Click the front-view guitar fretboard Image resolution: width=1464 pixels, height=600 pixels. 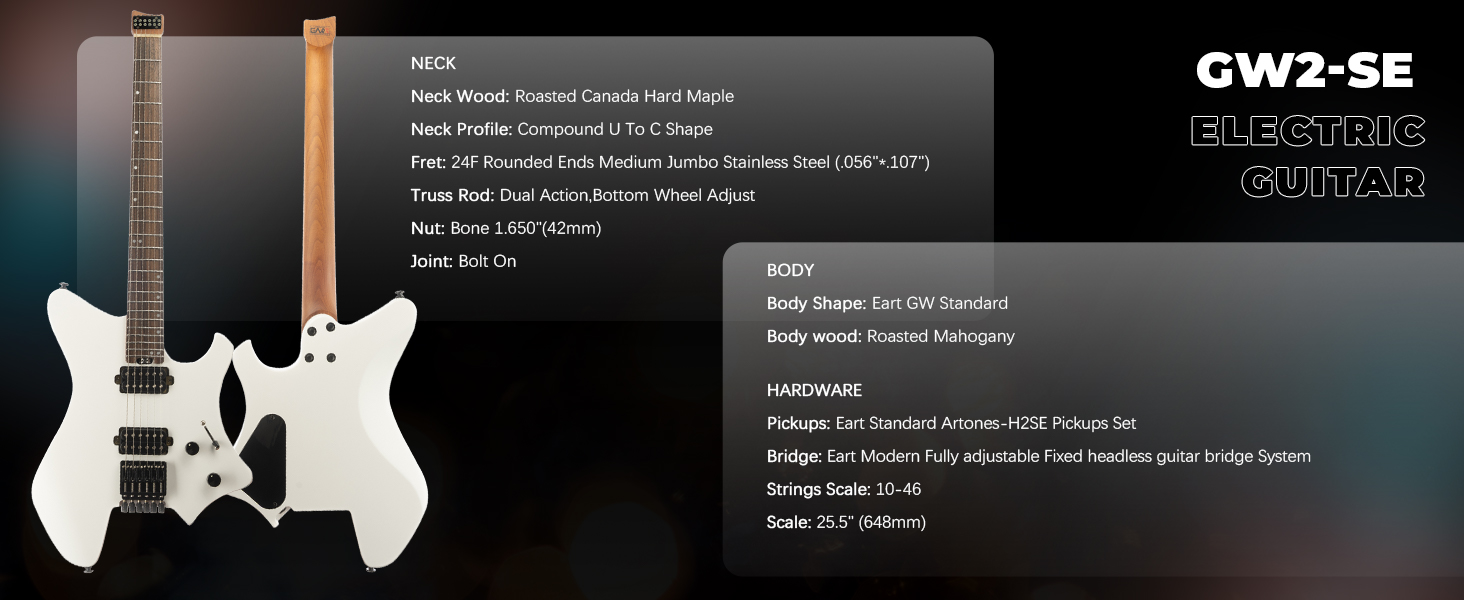click(146, 200)
